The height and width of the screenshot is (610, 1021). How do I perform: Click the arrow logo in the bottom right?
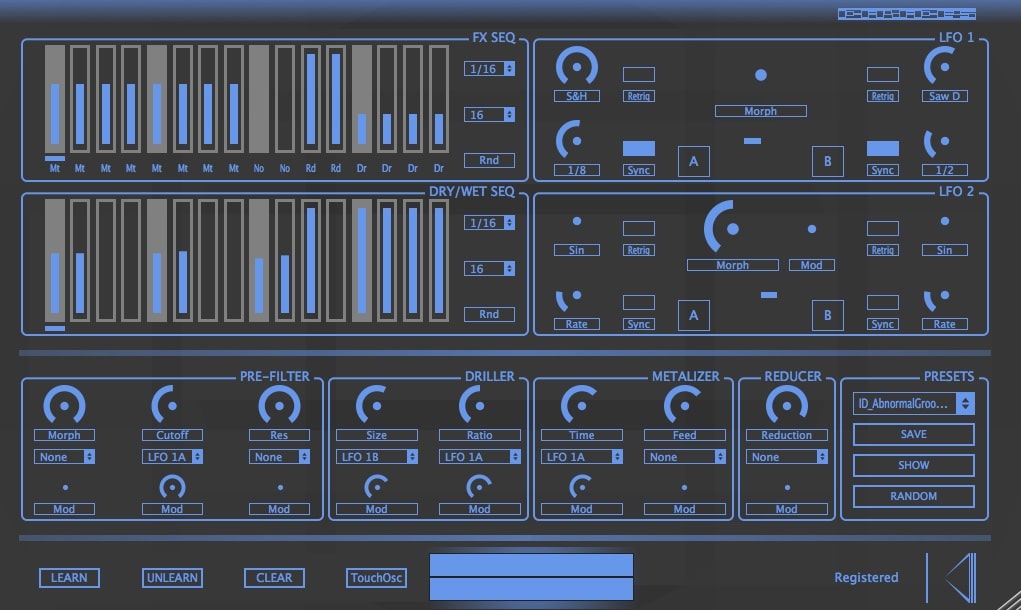click(x=962, y=577)
